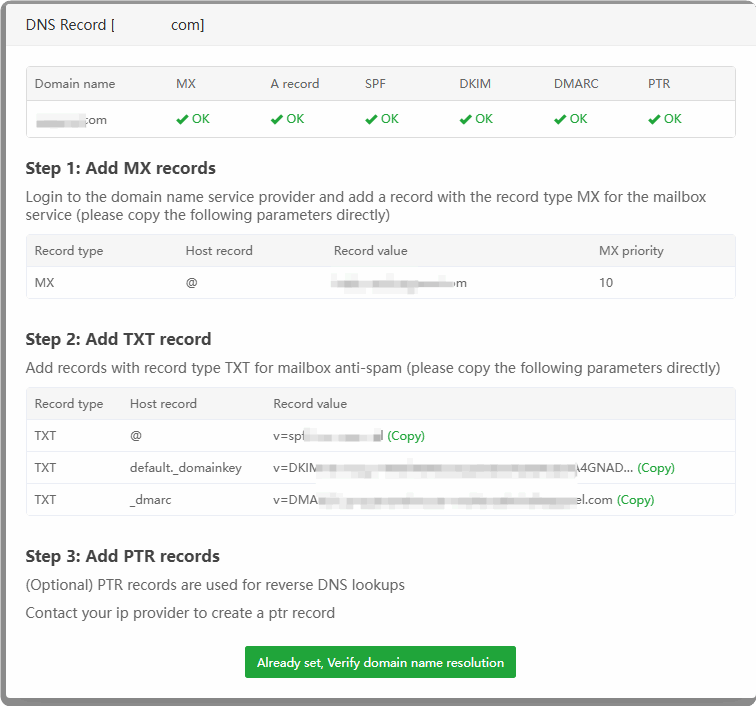Copy the _dmarc TXT record value
The image size is (756, 706).
point(635,500)
